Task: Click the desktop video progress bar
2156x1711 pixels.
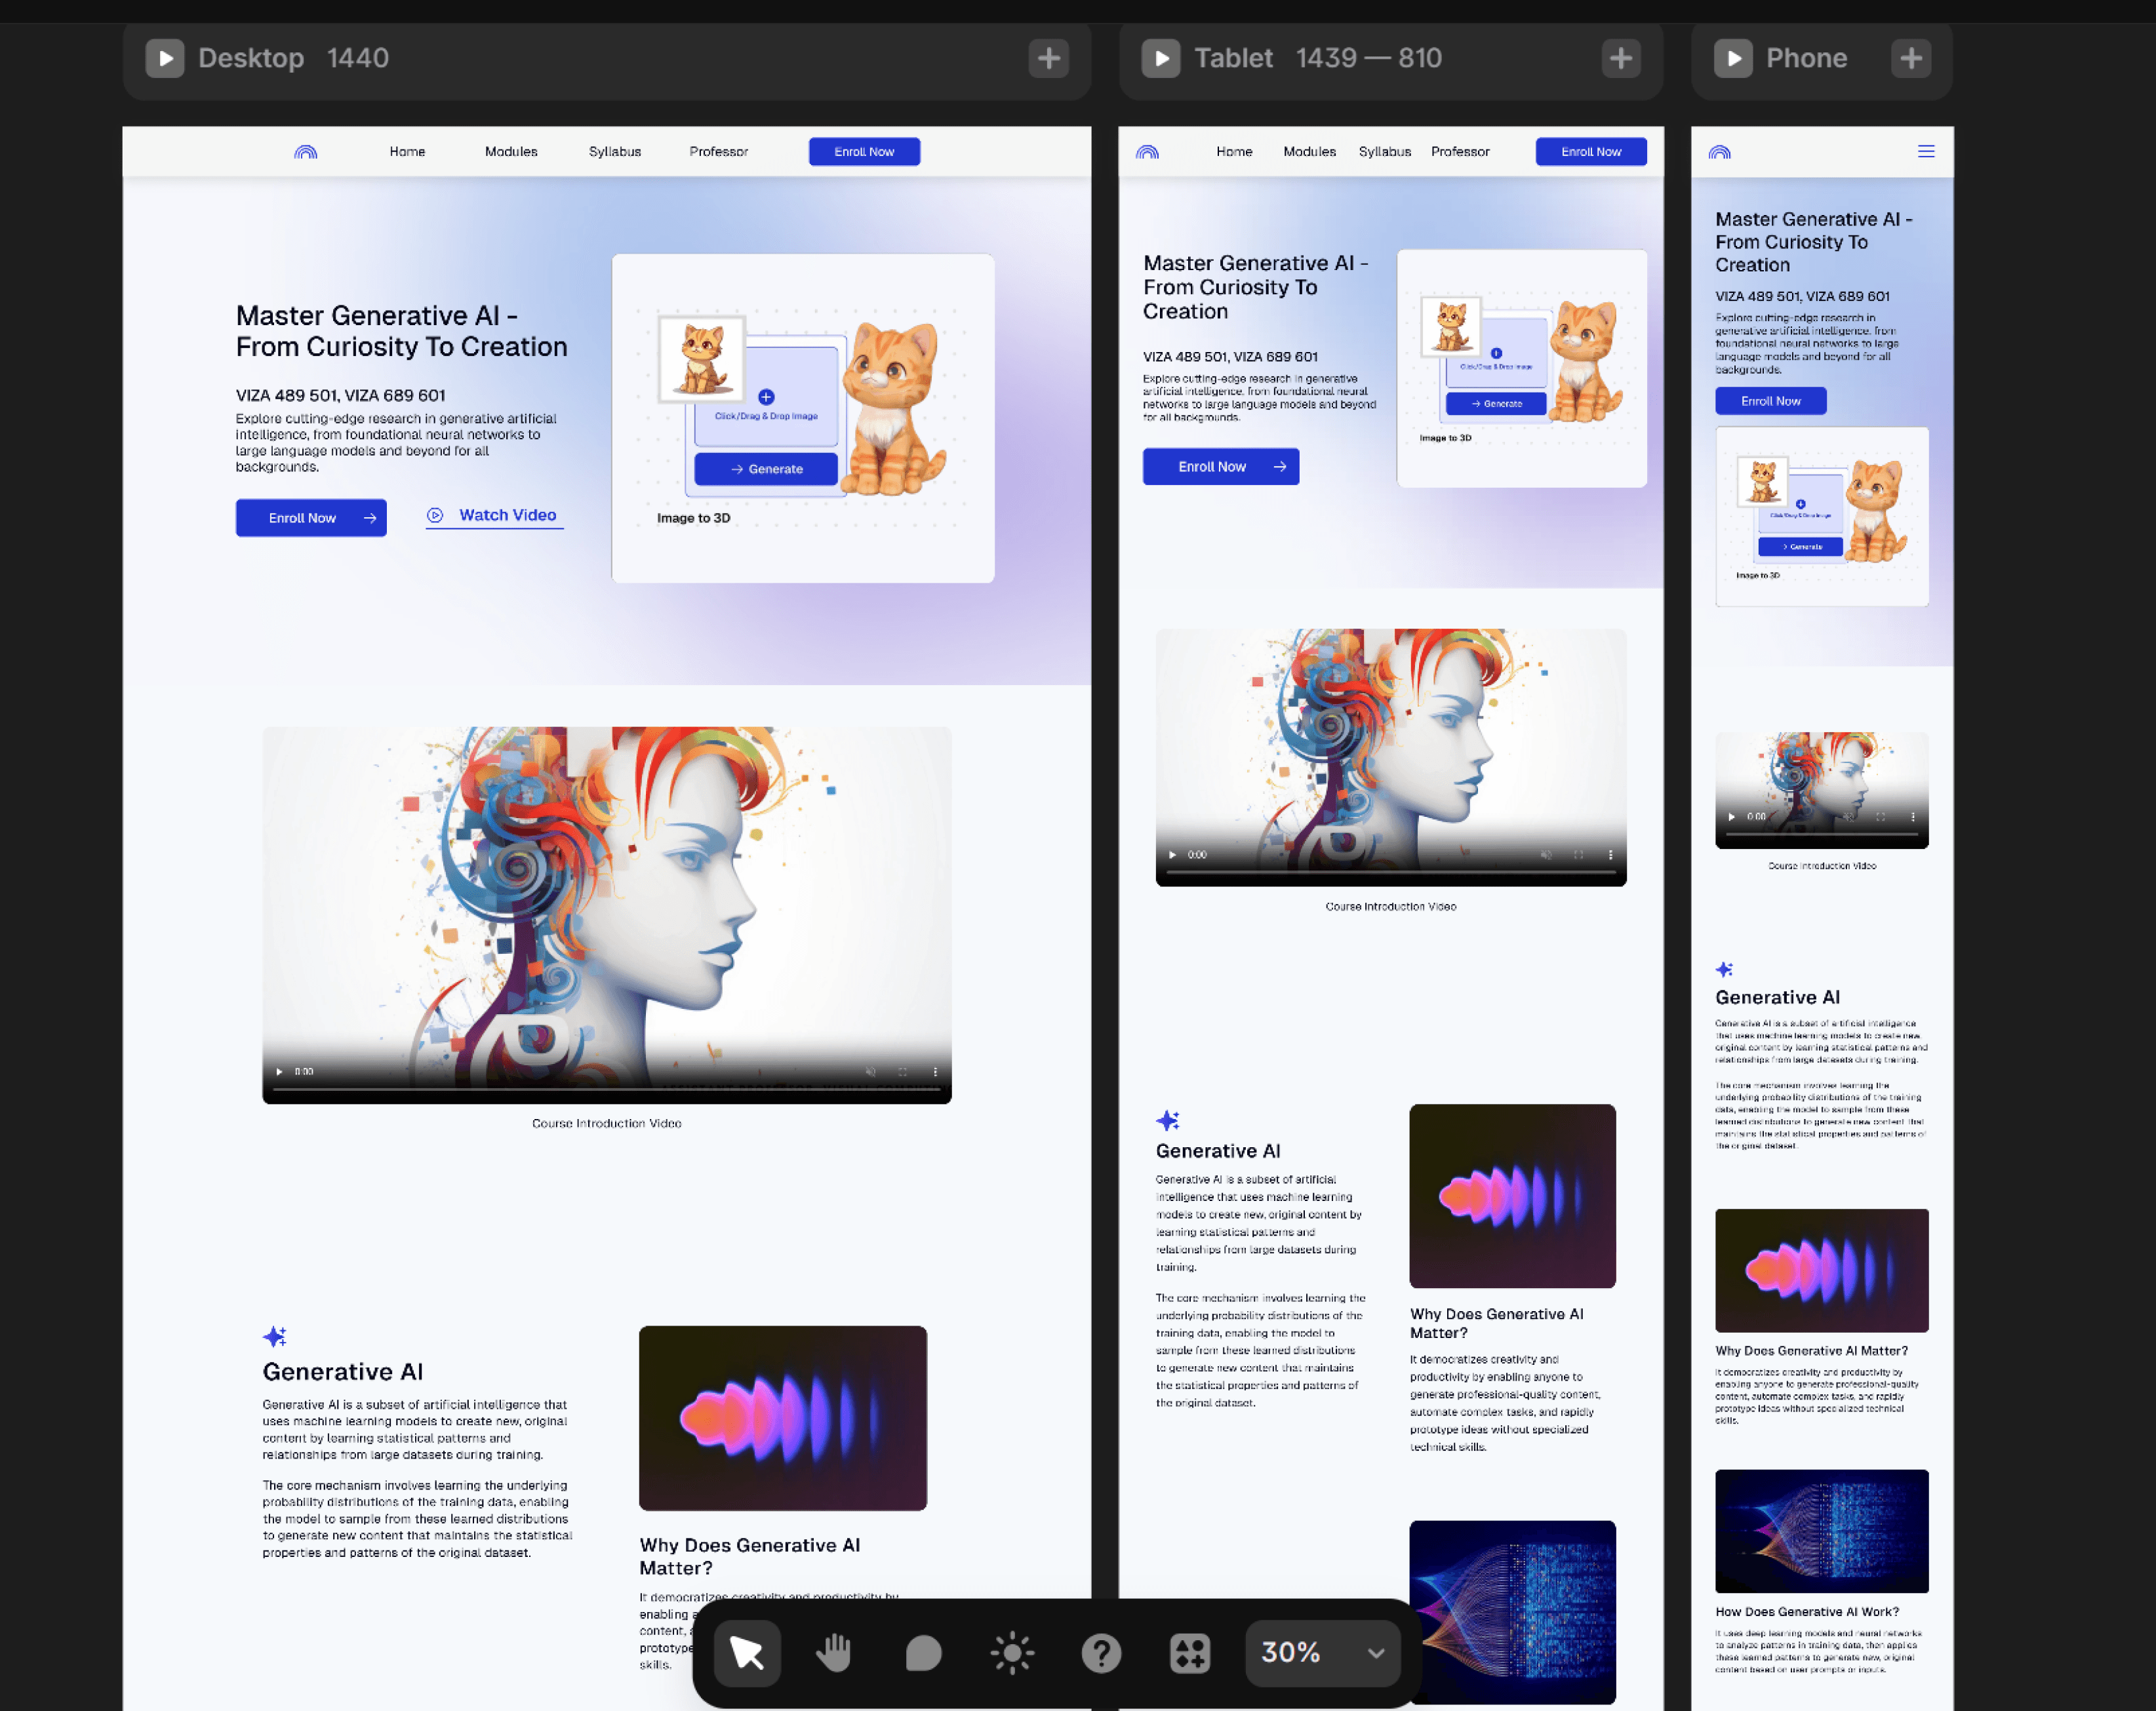Action: pyautogui.click(x=606, y=1089)
